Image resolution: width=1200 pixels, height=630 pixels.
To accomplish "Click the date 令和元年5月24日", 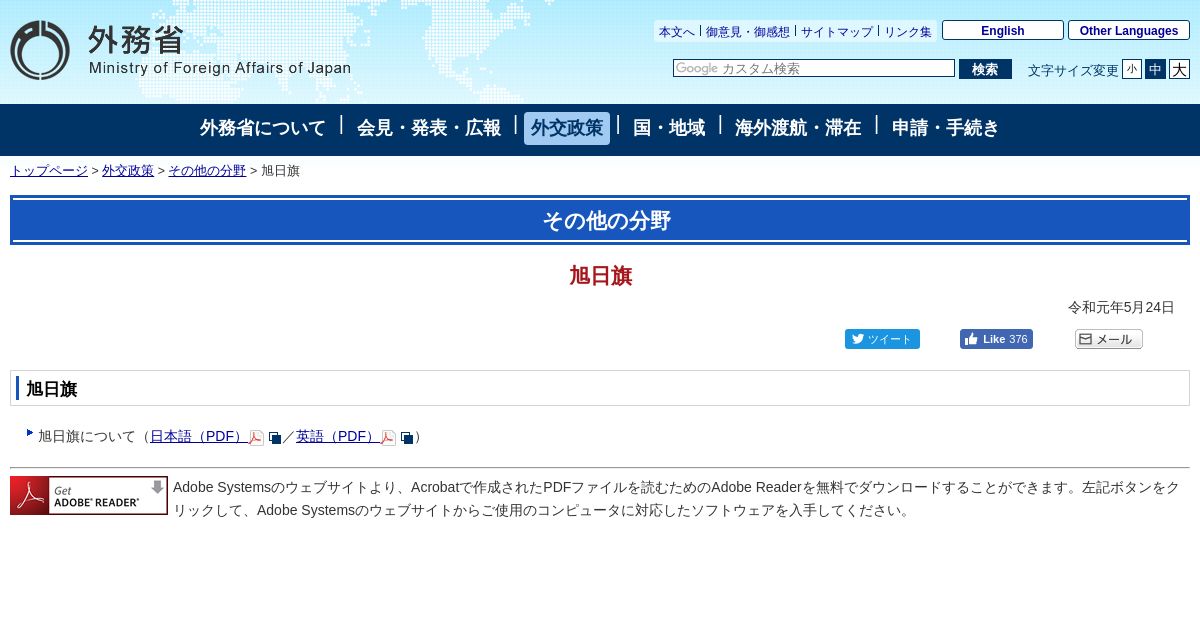I will coord(1121,307).
